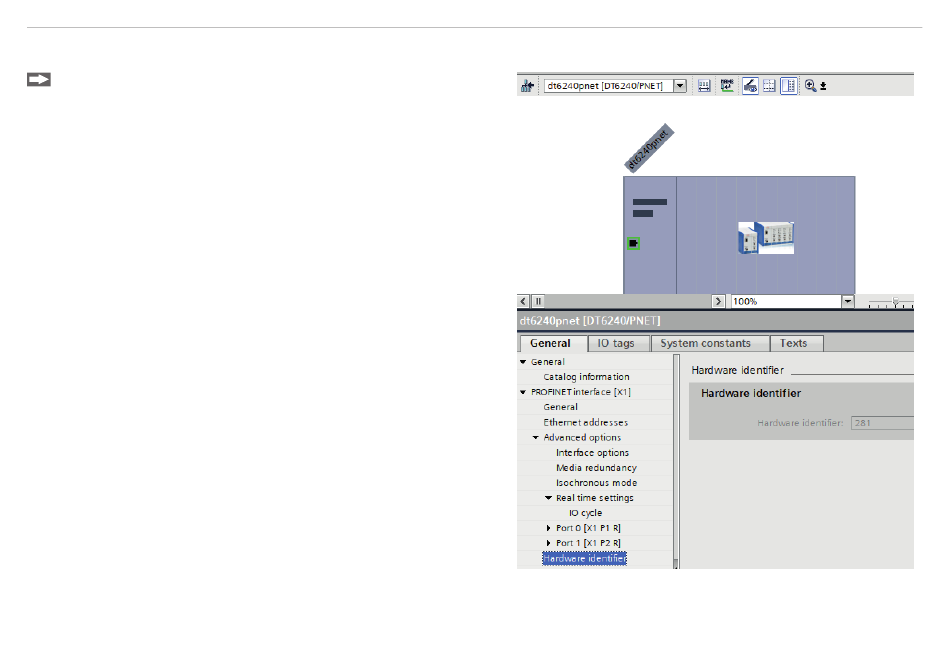This screenshot has width=950, height=657.
Task: Toggle the highlighted split view icon
Action: click(788, 86)
